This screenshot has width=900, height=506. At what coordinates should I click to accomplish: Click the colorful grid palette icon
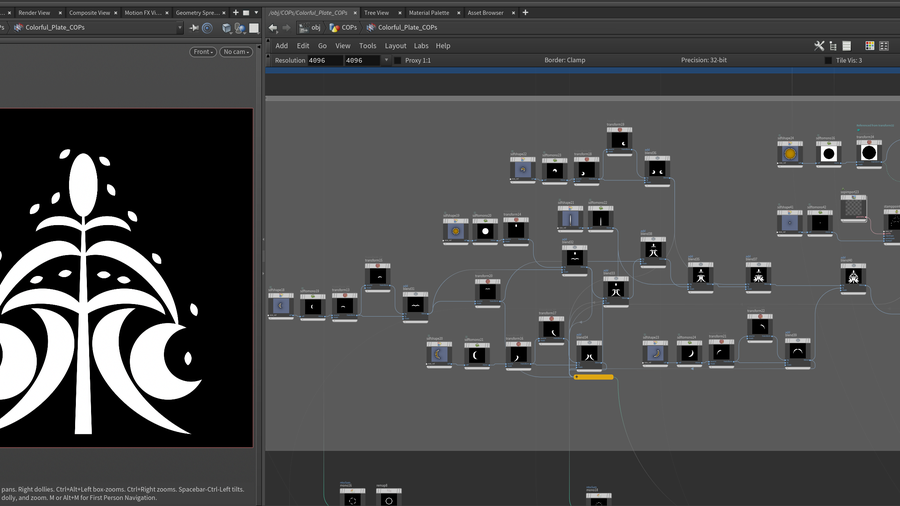click(870, 45)
